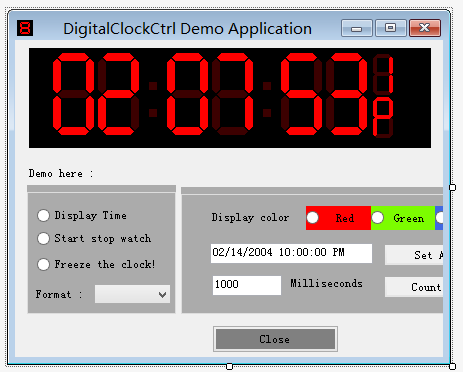Image resolution: width=463 pixels, height=372 pixels.
Task: Click the Set button beside the date field
Action: coord(414,255)
